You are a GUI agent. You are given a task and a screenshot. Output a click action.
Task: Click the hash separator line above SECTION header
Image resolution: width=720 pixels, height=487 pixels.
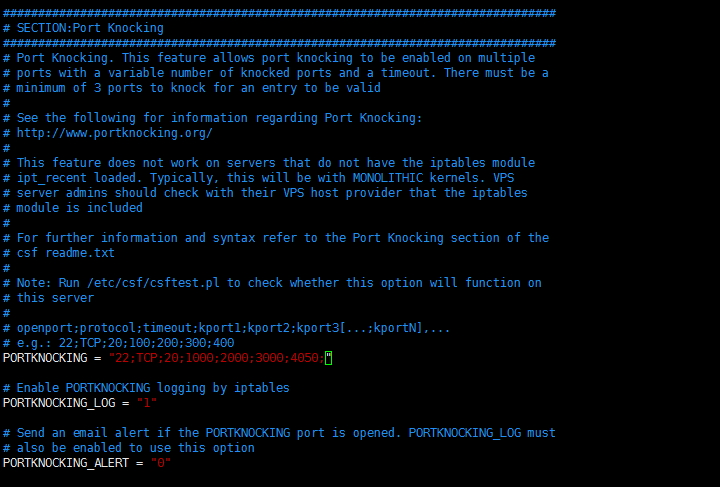279,13
